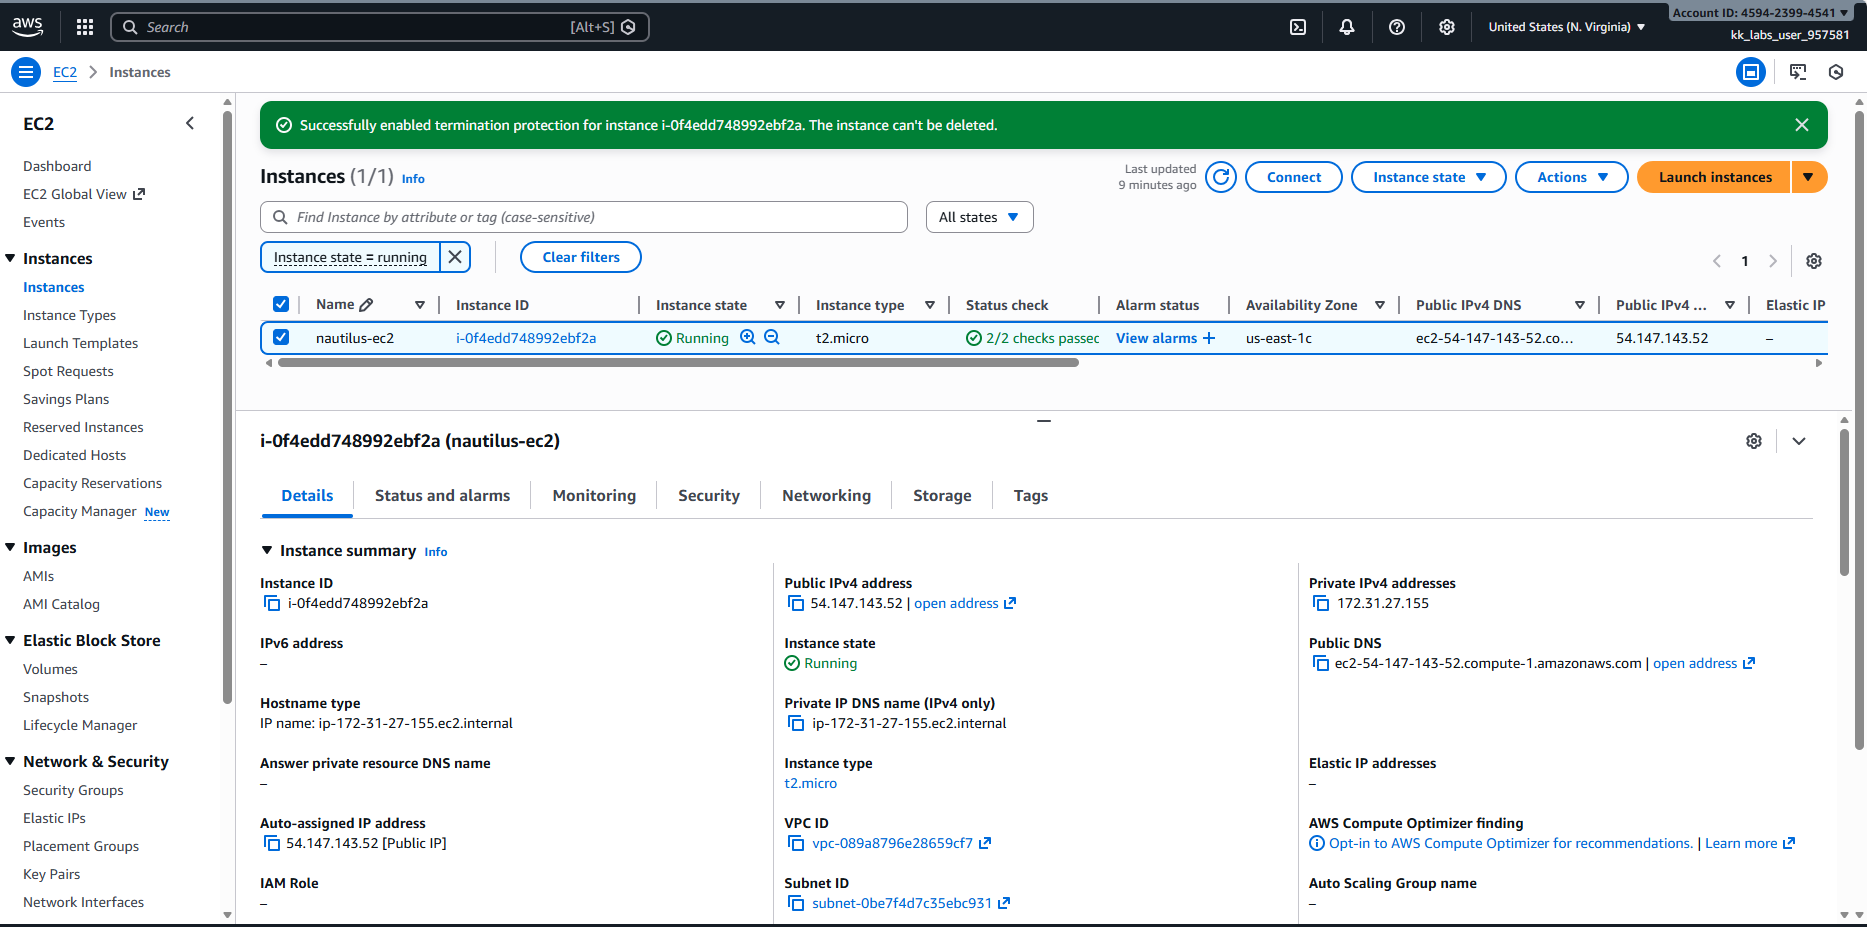The image size is (1867, 927).
Task: Open the AWS services grid menu
Action: pos(85,27)
